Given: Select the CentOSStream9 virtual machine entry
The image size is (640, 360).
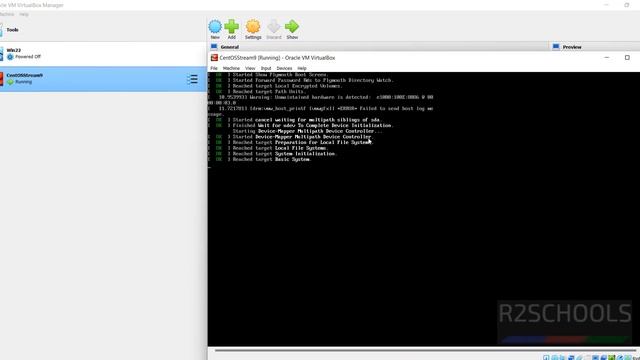Looking at the screenshot, I should [103, 79].
